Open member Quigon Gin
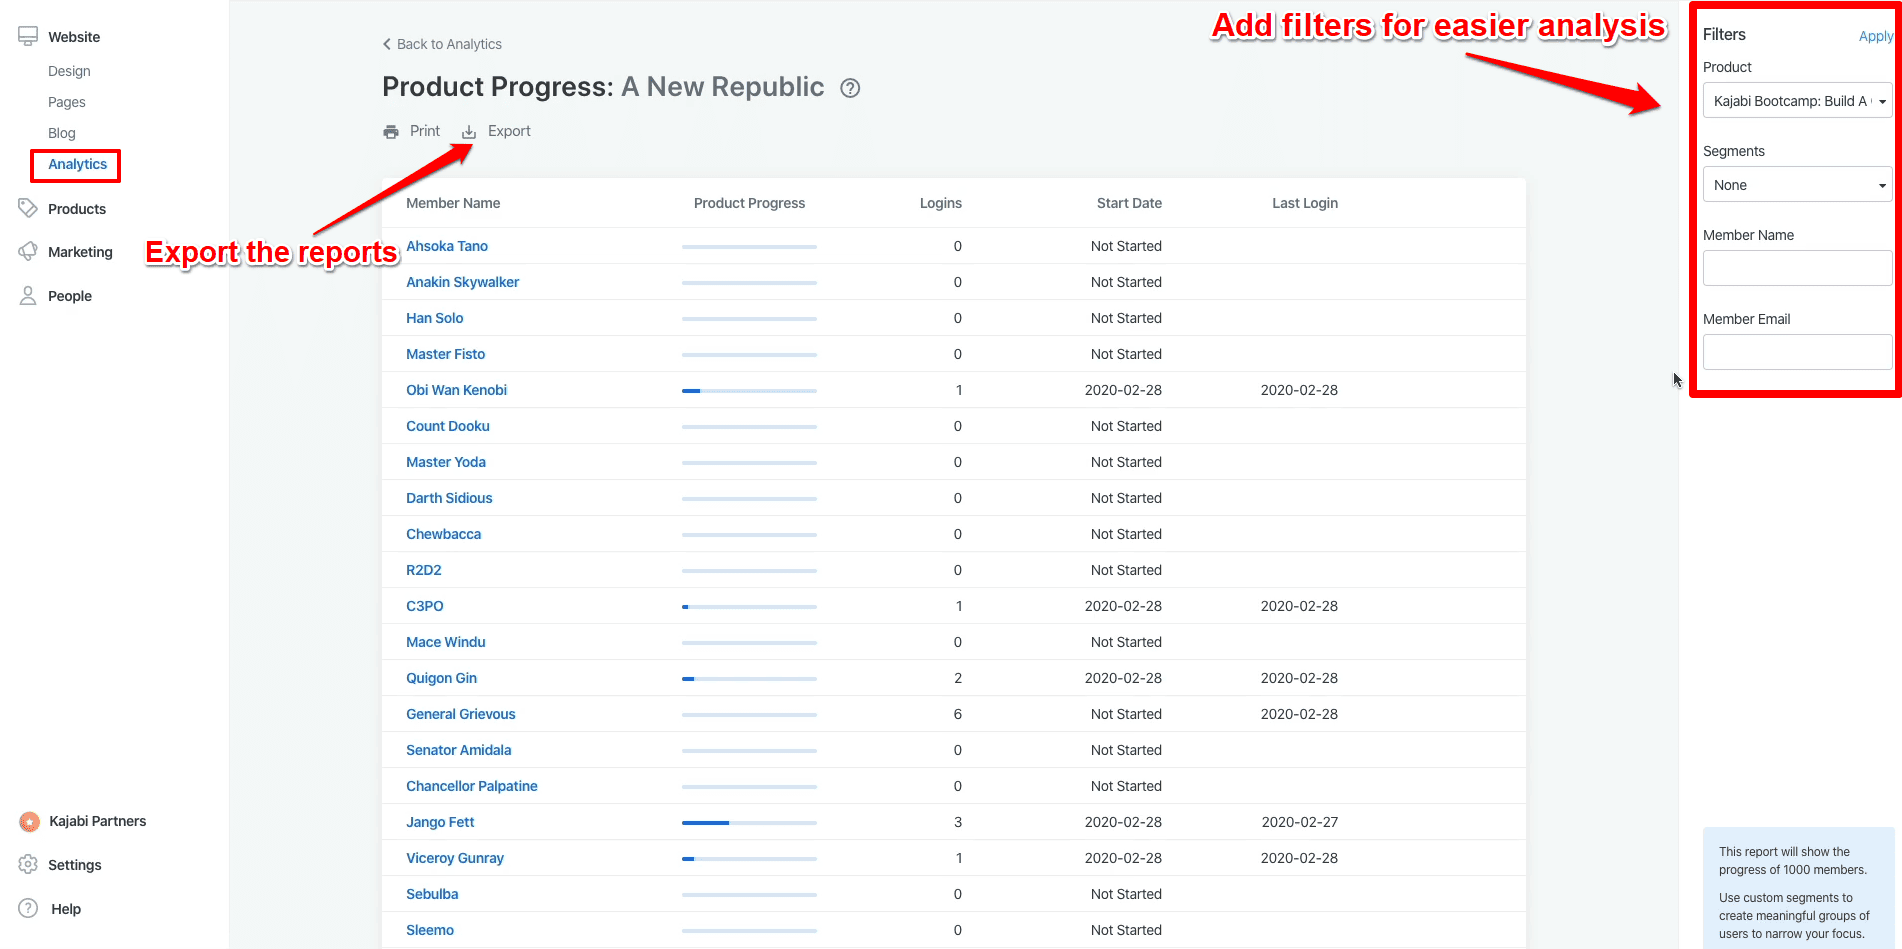 click(x=441, y=678)
